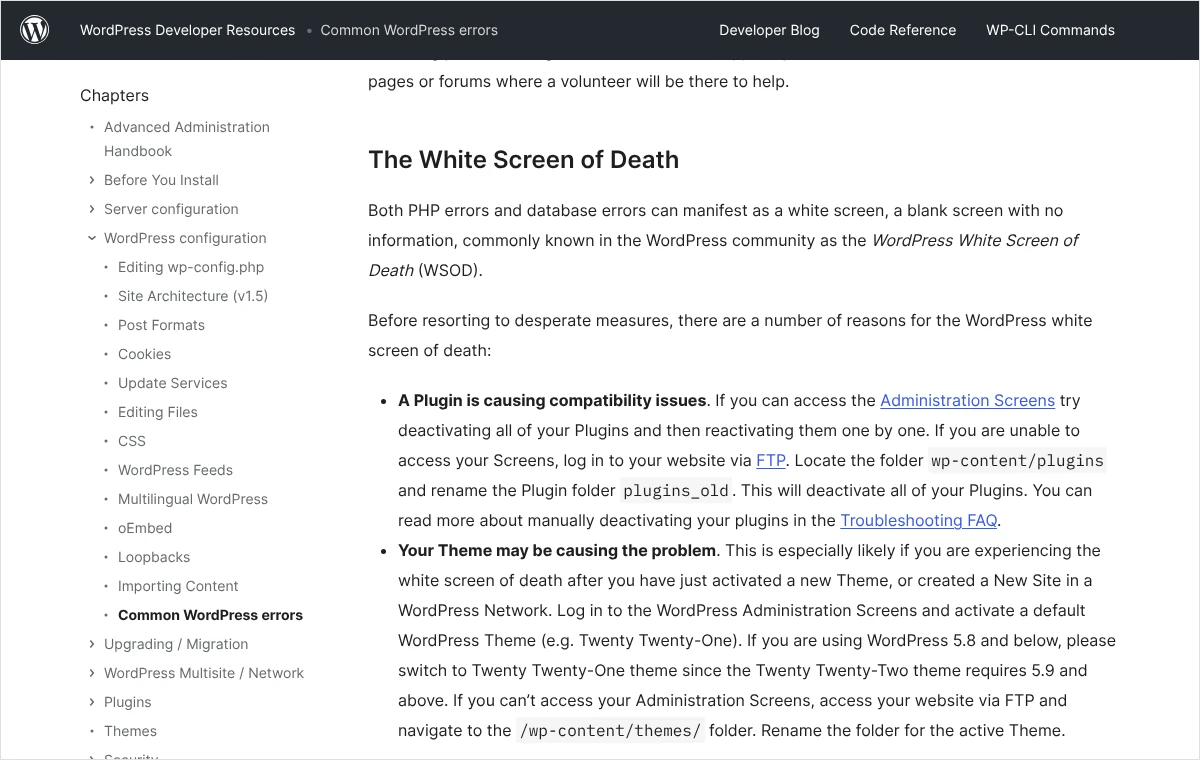Click the plugins_old code text
The height and width of the screenshot is (760, 1200).
tap(677, 490)
